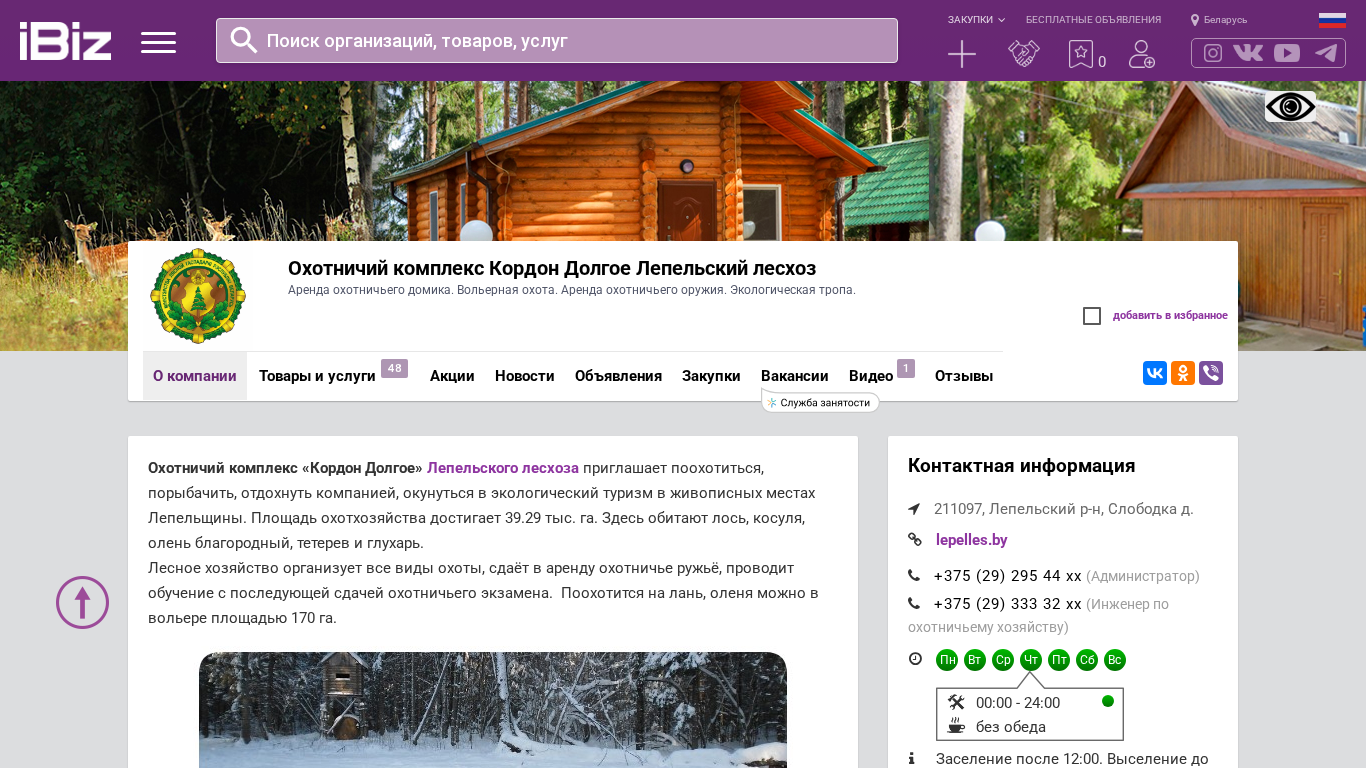Choose region Беларусь selector
1366x768 pixels.
coord(1219,20)
